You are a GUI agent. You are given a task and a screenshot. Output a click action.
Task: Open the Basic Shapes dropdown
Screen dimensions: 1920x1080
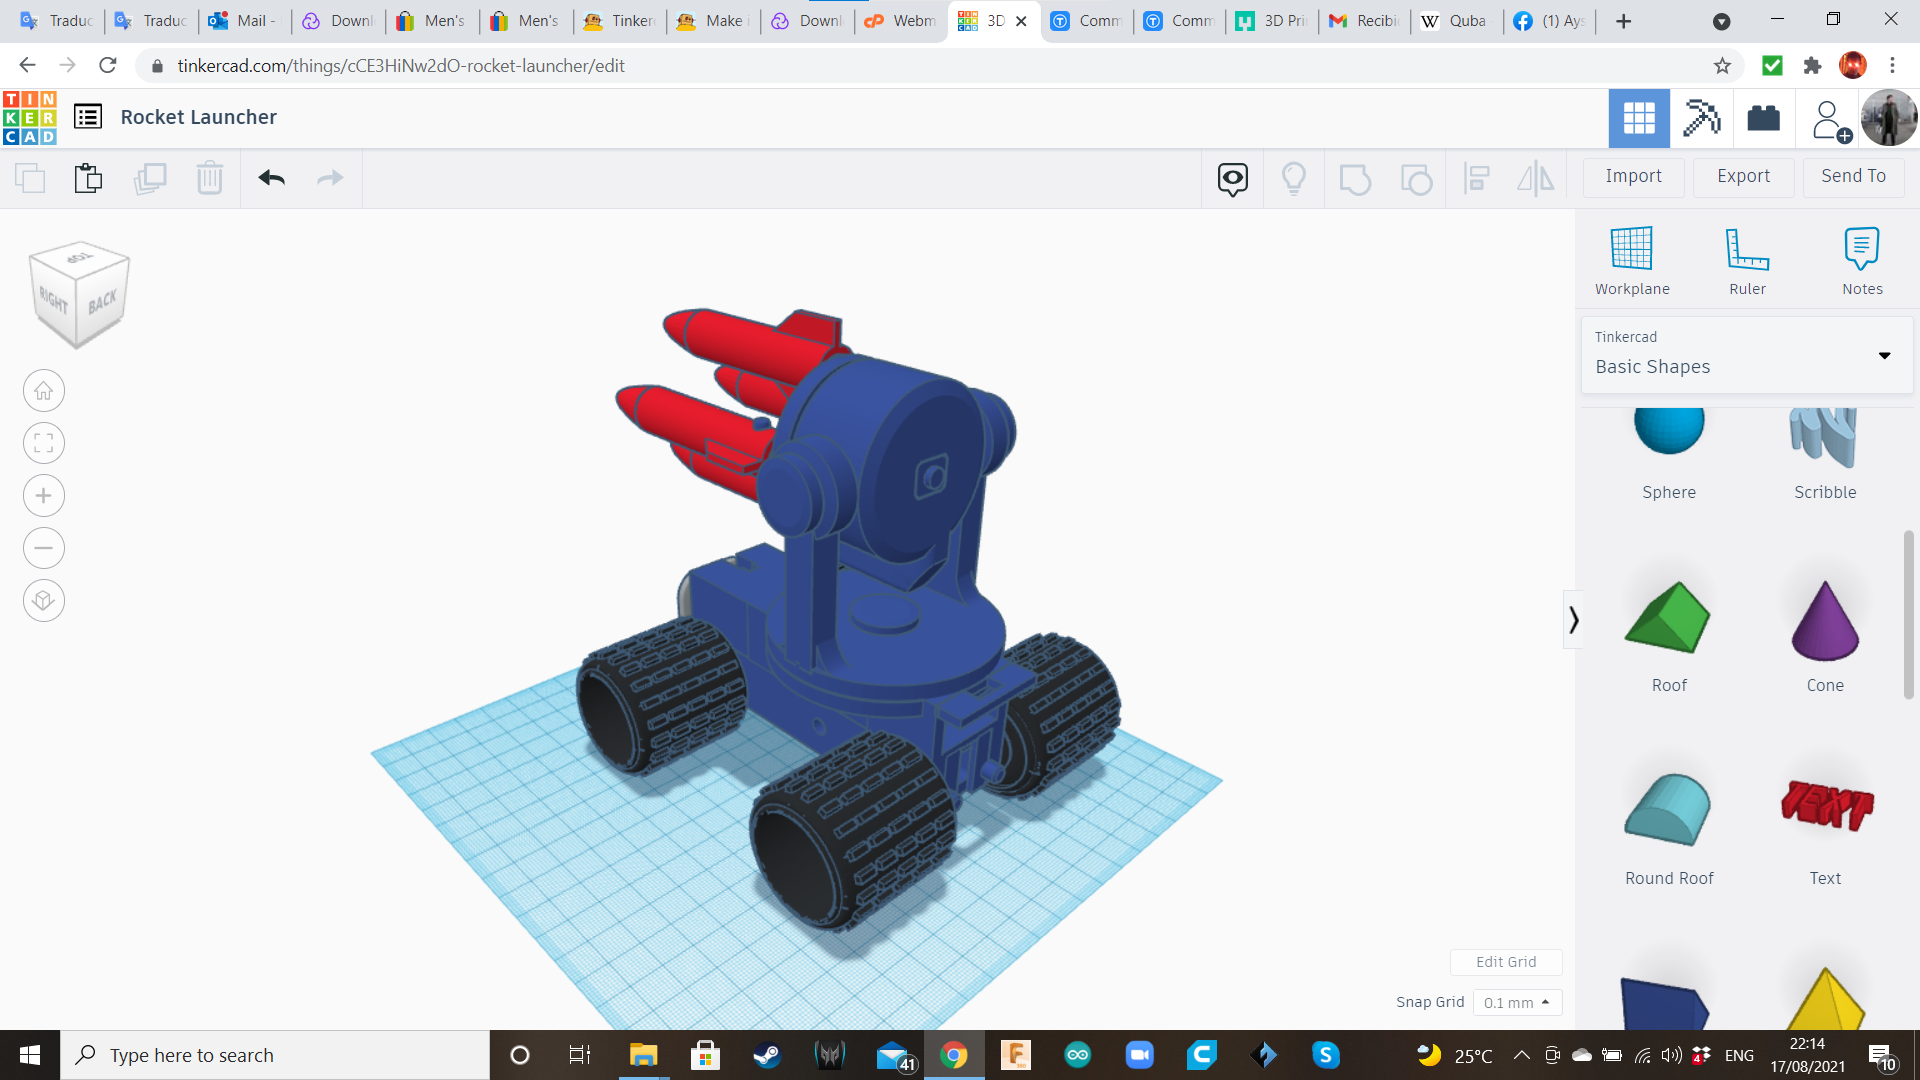[1746, 355]
